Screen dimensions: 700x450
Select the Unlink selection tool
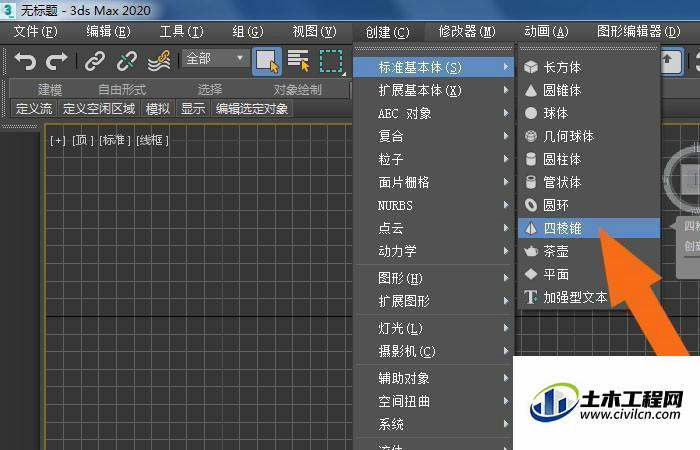point(127,61)
